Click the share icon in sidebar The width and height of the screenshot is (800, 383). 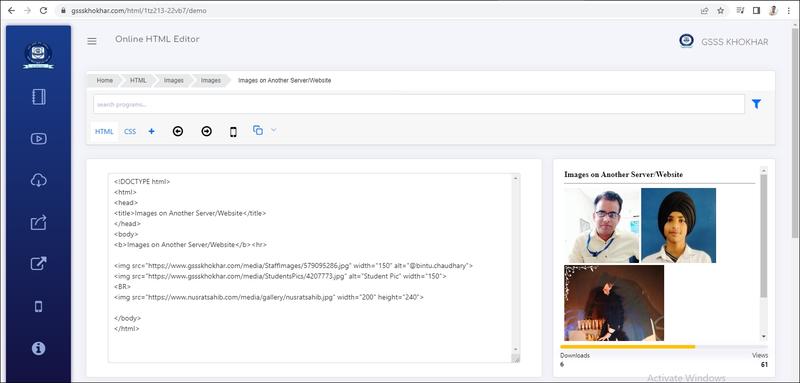[39, 222]
